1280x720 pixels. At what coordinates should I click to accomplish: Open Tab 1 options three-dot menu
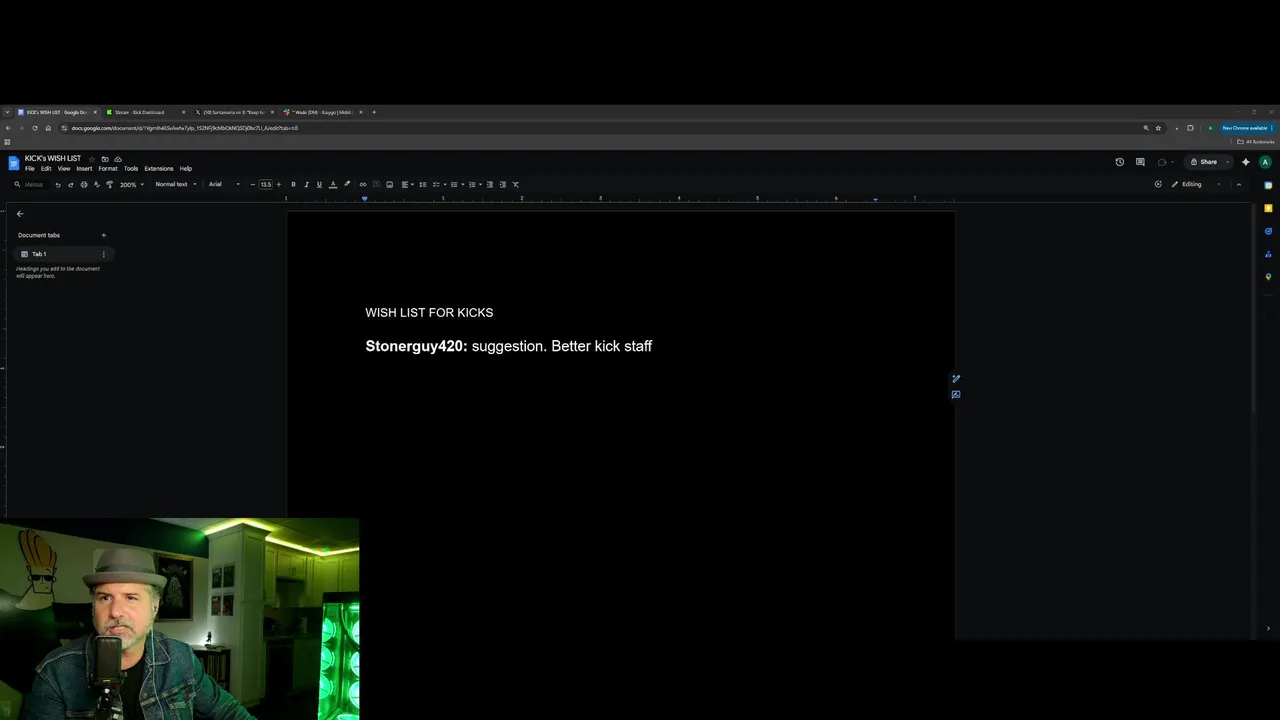[x=103, y=254]
